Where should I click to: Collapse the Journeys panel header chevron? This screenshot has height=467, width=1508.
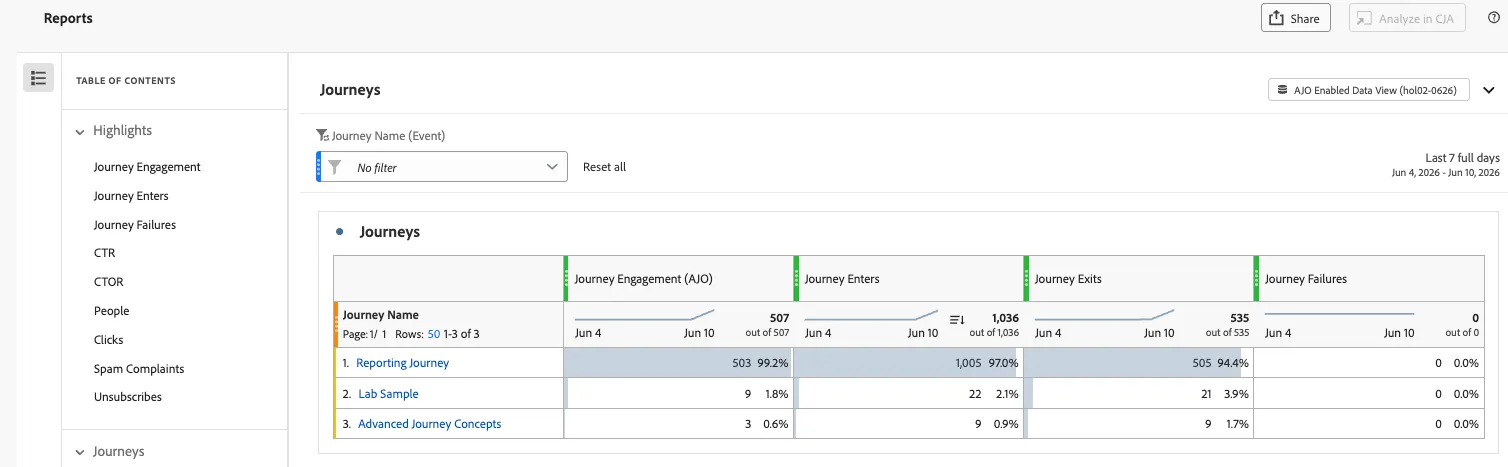coord(1489,90)
